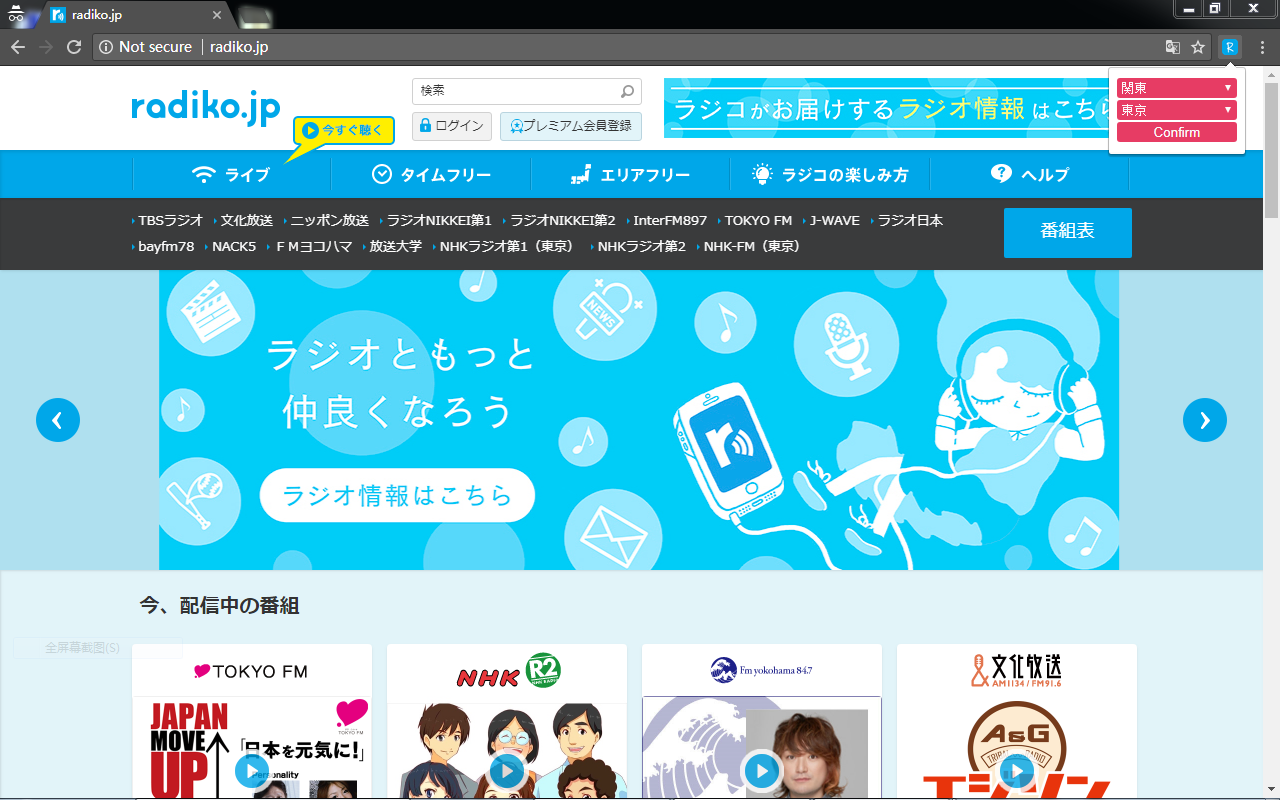Click the ラジオ情報はこちら banner button

(397, 495)
